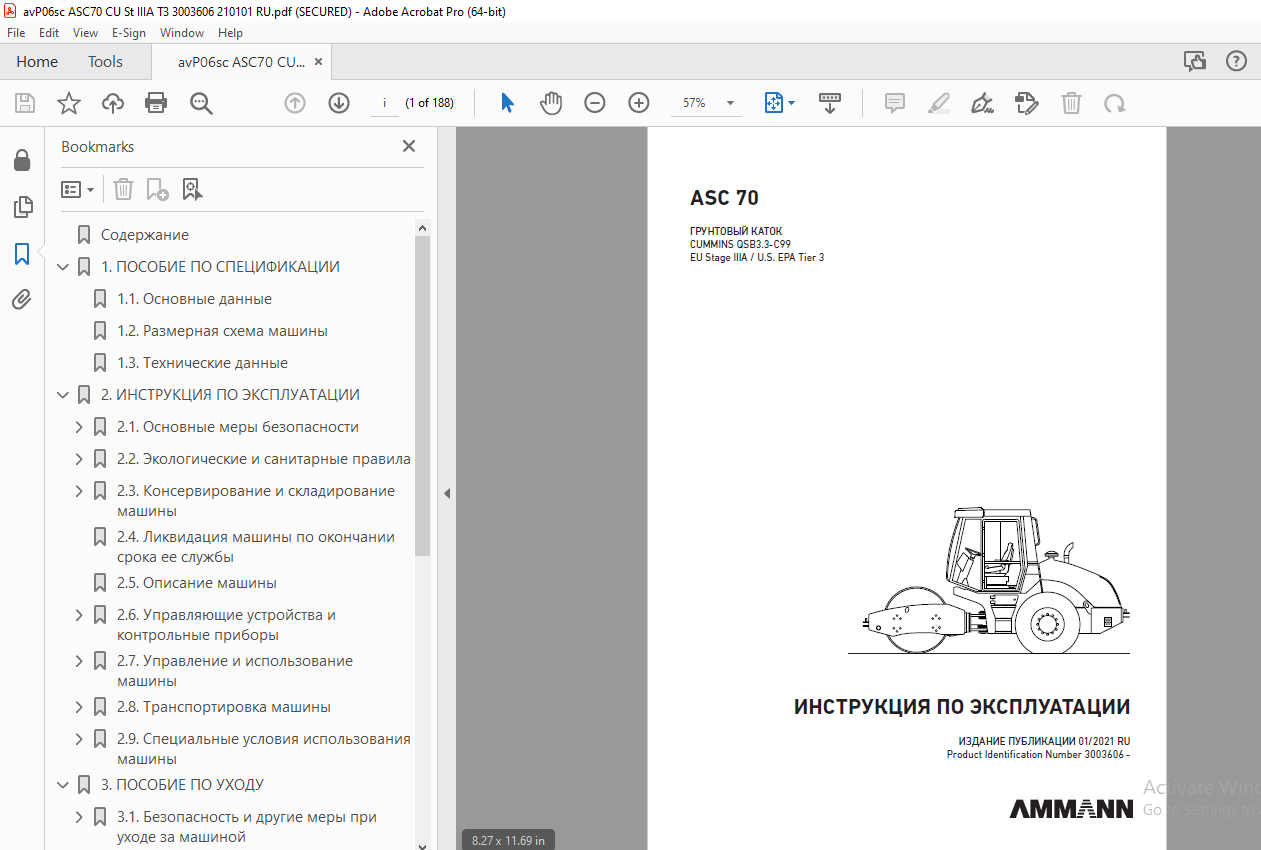
Task: Toggle the Bookmarks panel icon
Action: click(x=22, y=254)
